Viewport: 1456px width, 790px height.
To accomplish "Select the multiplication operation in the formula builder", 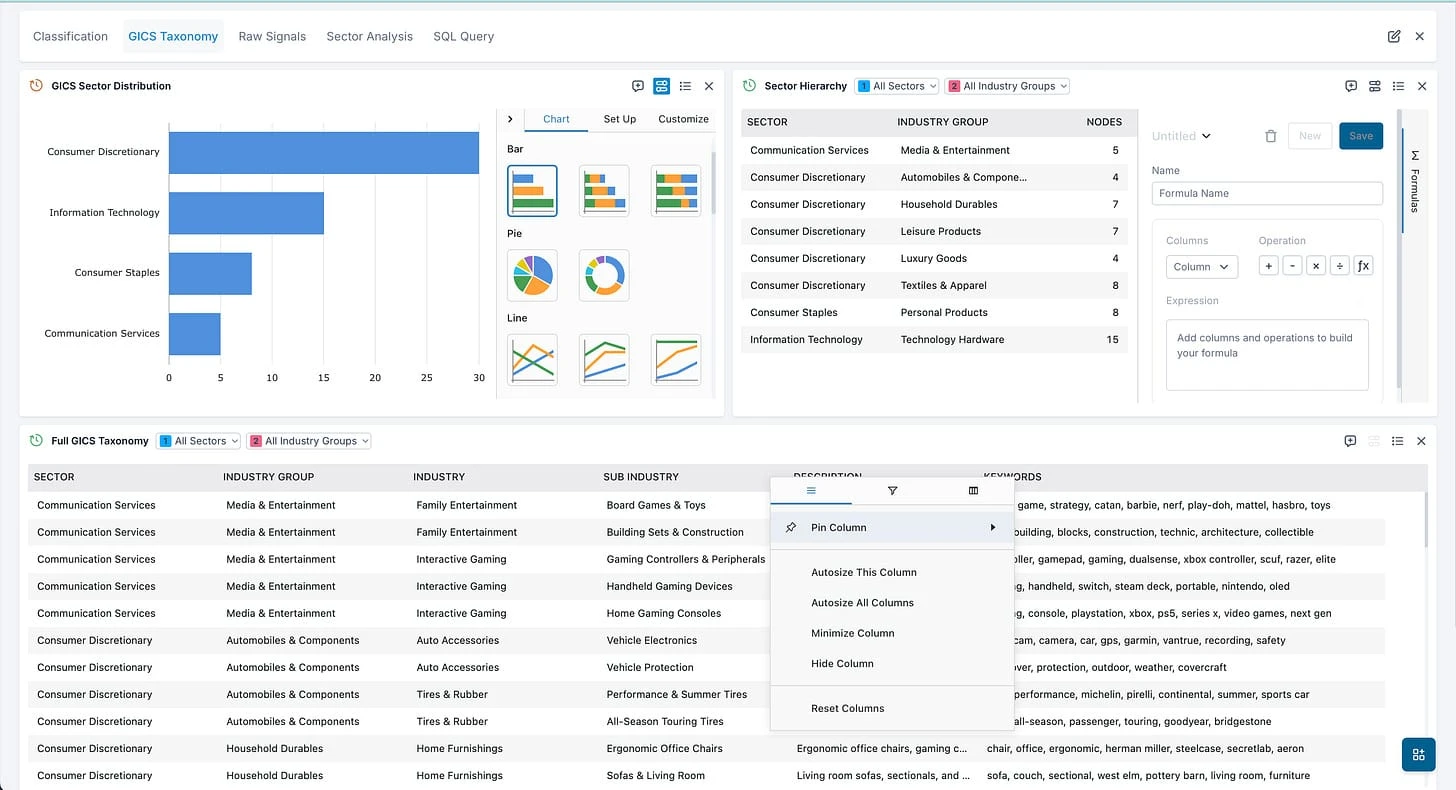I will point(1315,265).
